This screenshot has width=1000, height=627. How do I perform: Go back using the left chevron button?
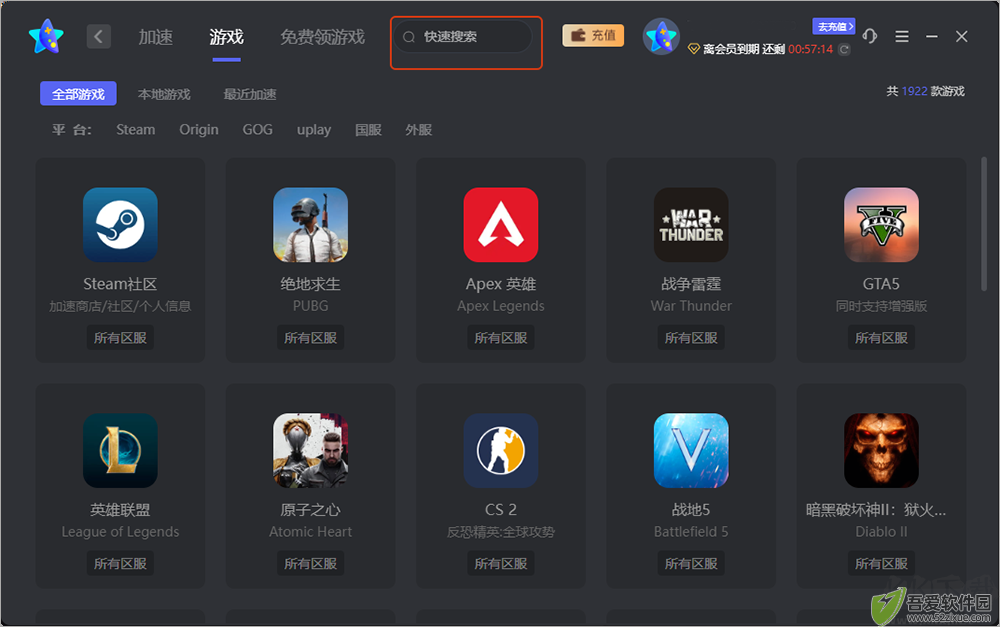(98, 37)
